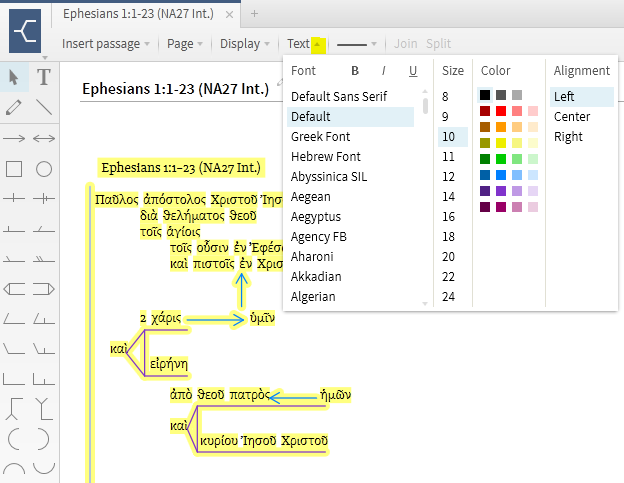Close the Ephesians 1:1-23 tab
Viewport: 624px width, 483px height.
(x=229, y=15)
